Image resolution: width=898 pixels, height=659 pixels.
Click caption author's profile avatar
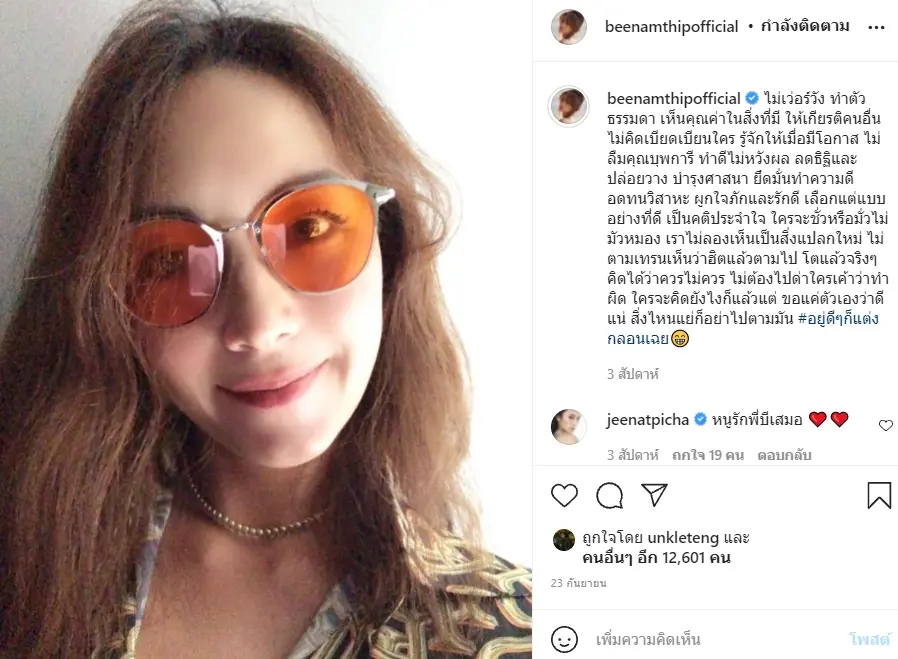tap(569, 106)
